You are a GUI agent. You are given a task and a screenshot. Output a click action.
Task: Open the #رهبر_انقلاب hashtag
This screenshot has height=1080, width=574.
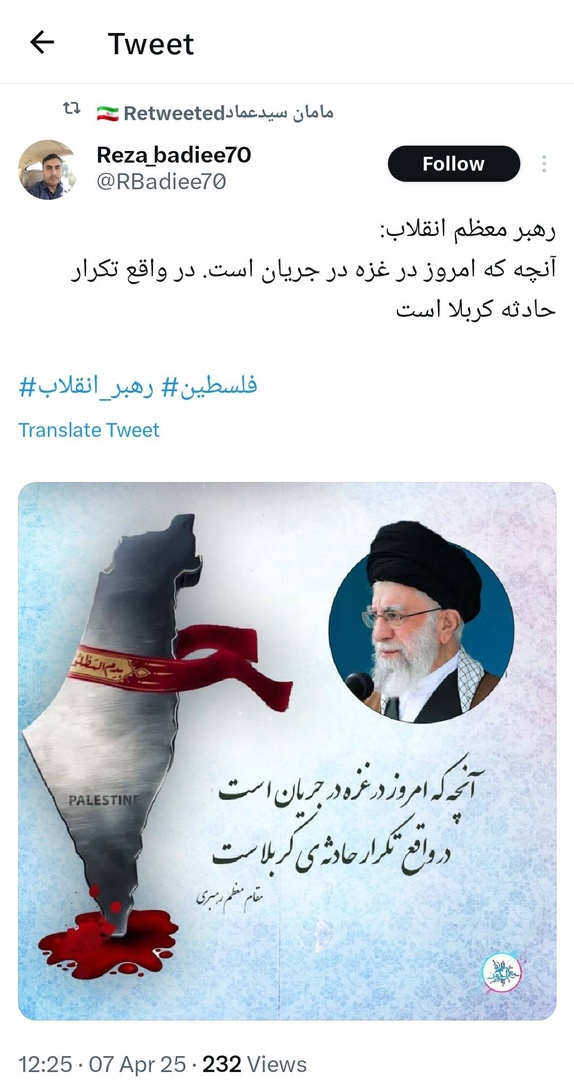tap(88, 386)
